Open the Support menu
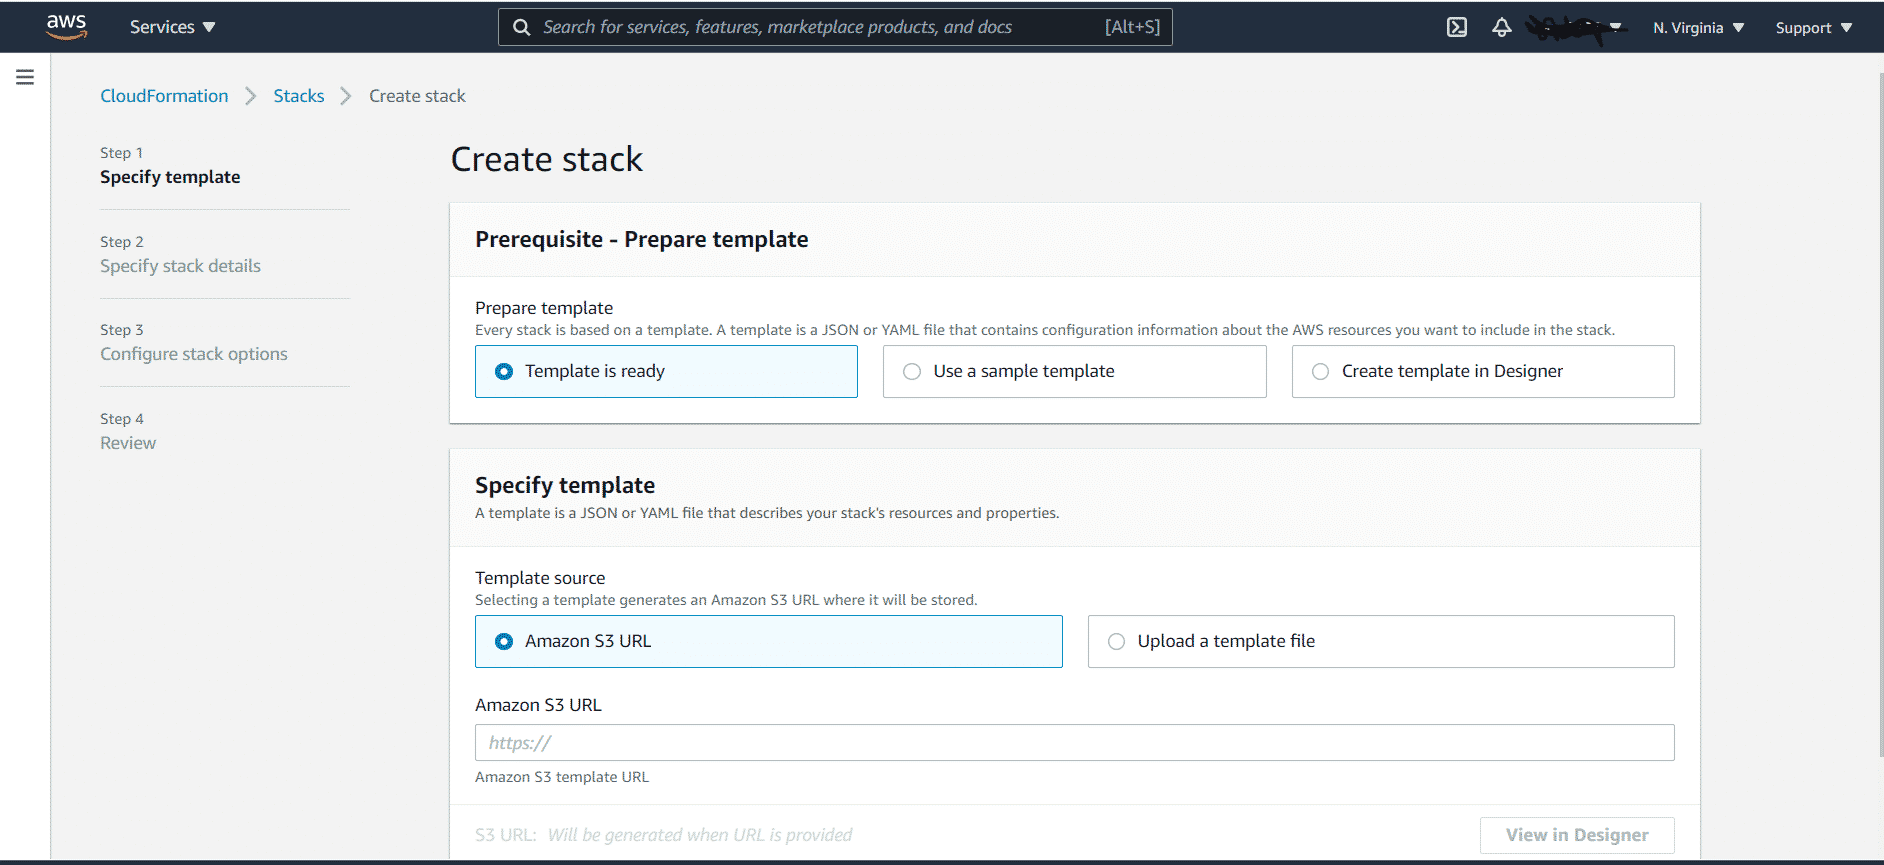The height and width of the screenshot is (865, 1884). [1814, 28]
